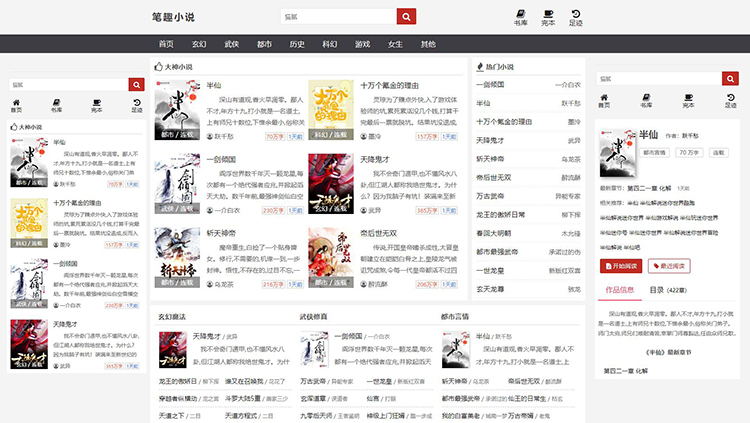Focus search field in left mobile preview

coord(69,85)
